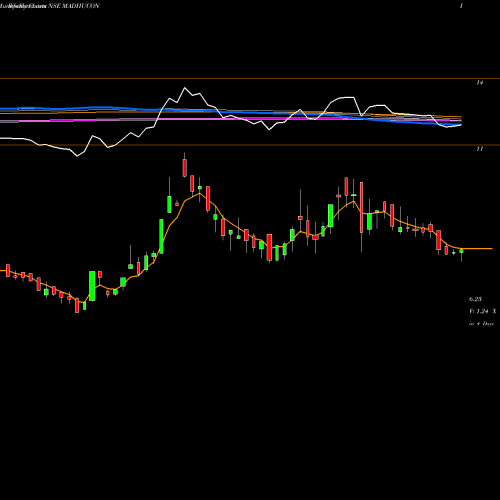
Task: Click the highest peak of white indicator line
Action: pyautogui.click(x=185, y=88)
